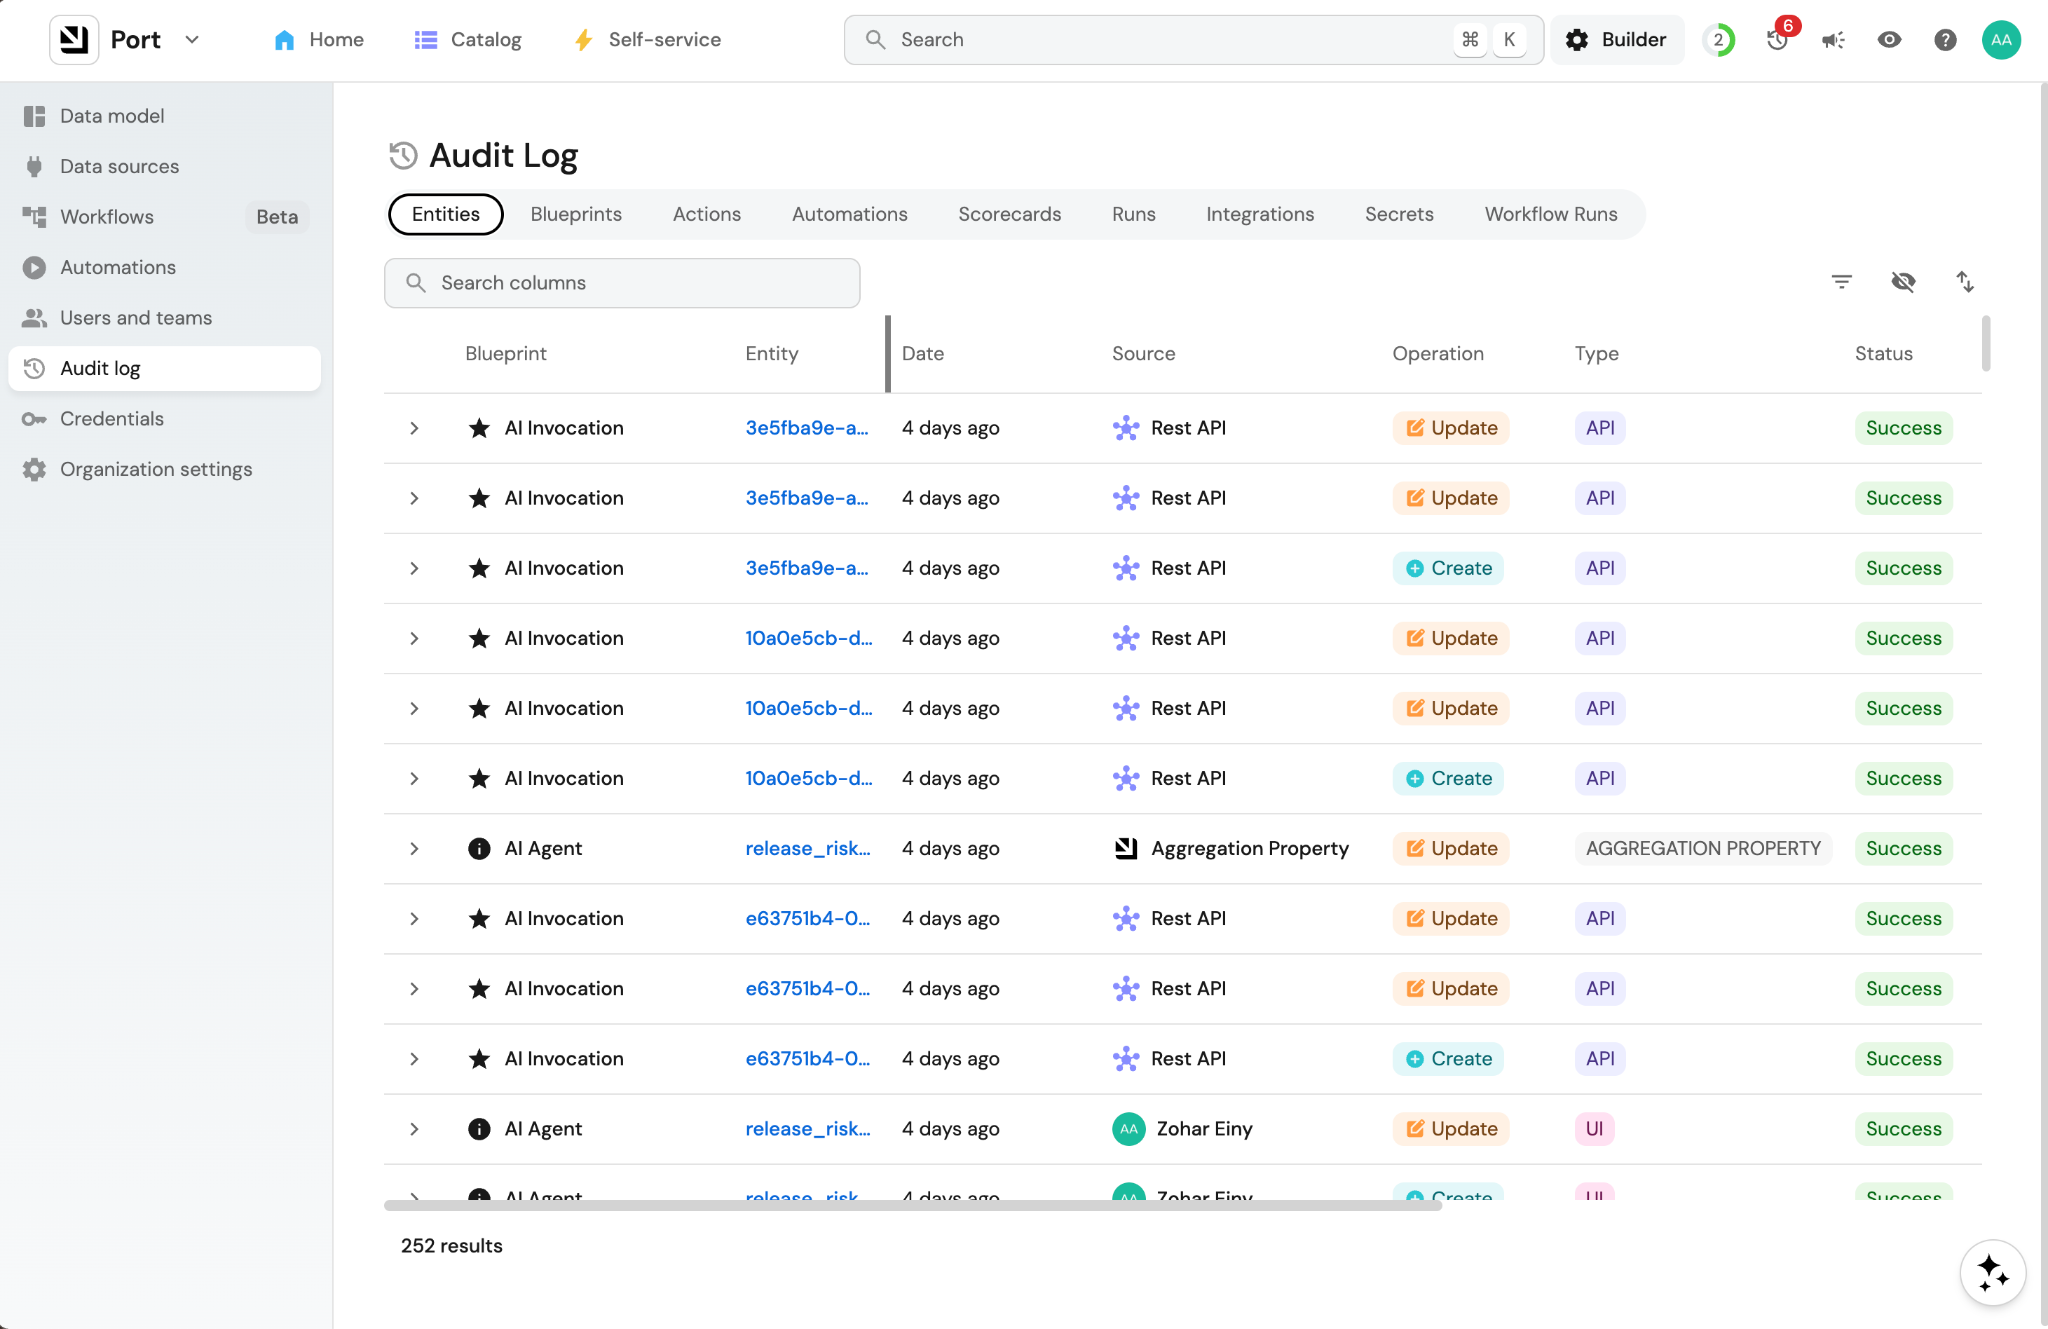Open the Workflow Runs tab
Screen dimensions: 2048x1329
click(1550, 214)
